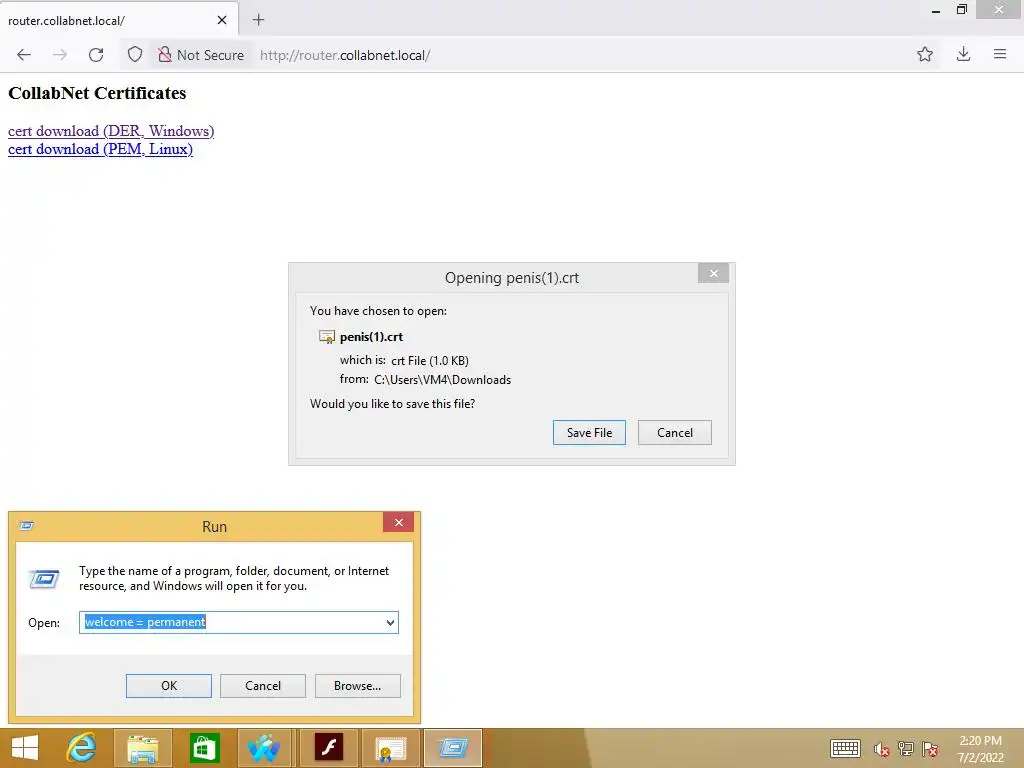Launch Internet Explorer from taskbar
Viewport: 1024px width, 768px height.
coord(81,748)
